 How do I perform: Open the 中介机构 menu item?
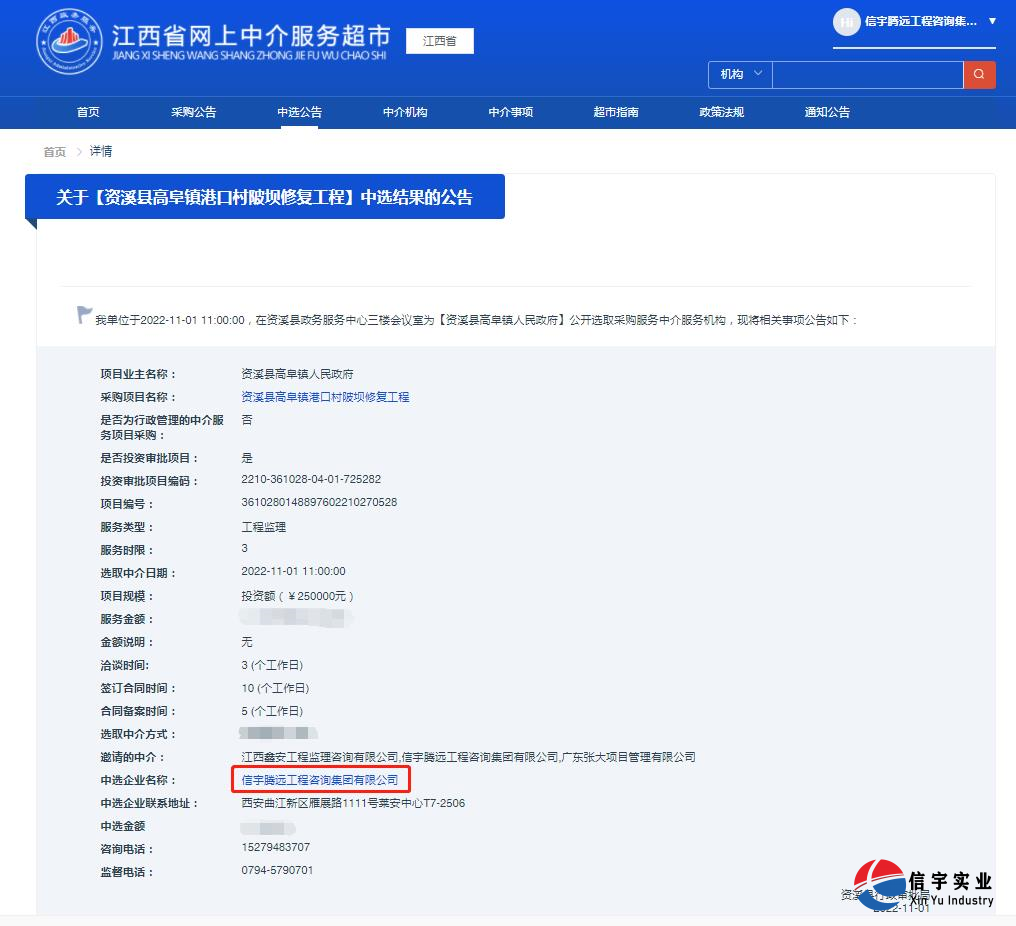pos(404,112)
